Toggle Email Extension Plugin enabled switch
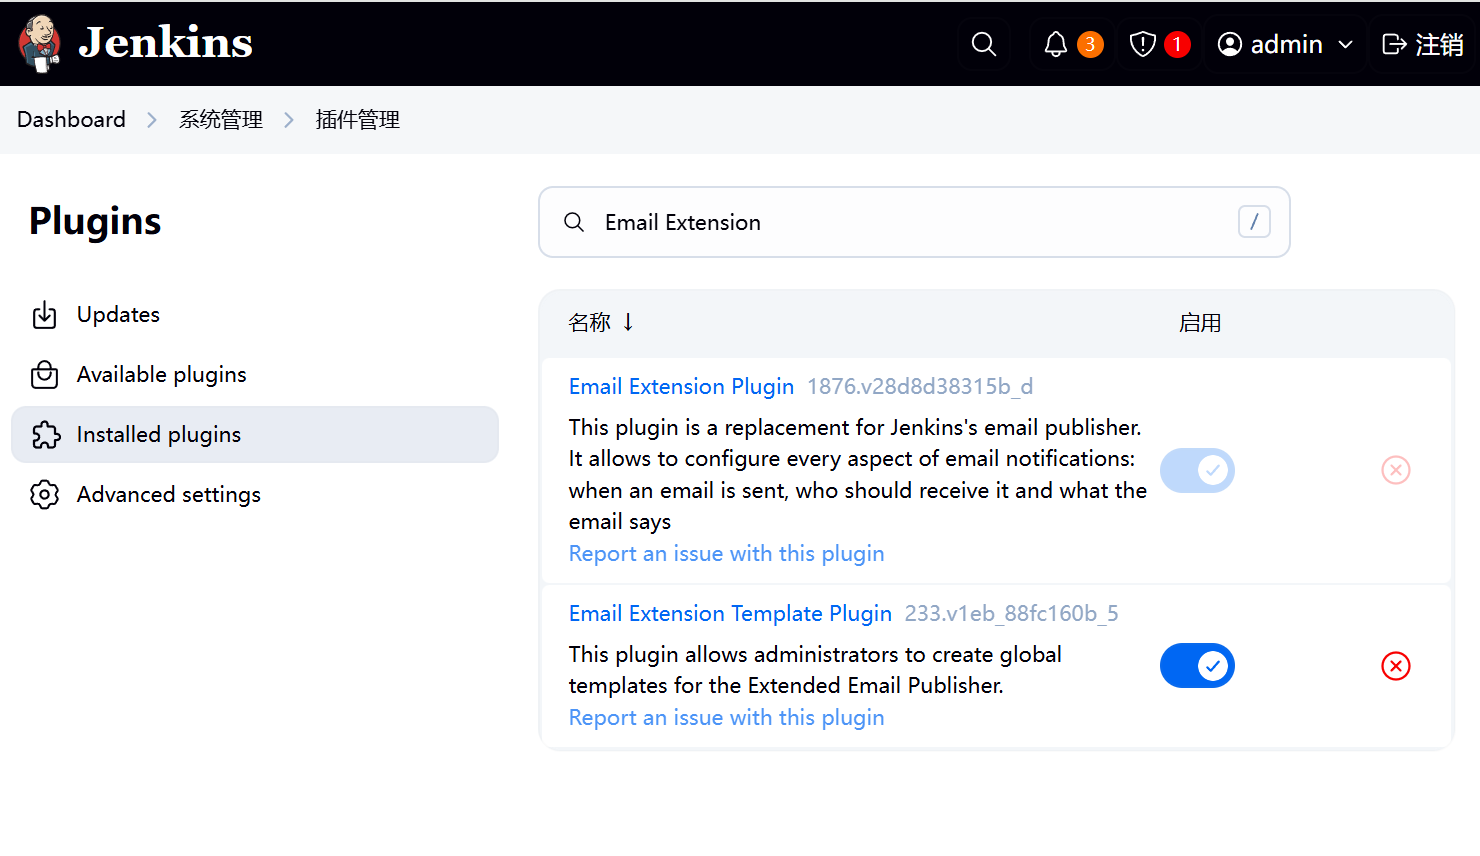Screen dimensions: 1480x856 pyautogui.click(x=1197, y=470)
